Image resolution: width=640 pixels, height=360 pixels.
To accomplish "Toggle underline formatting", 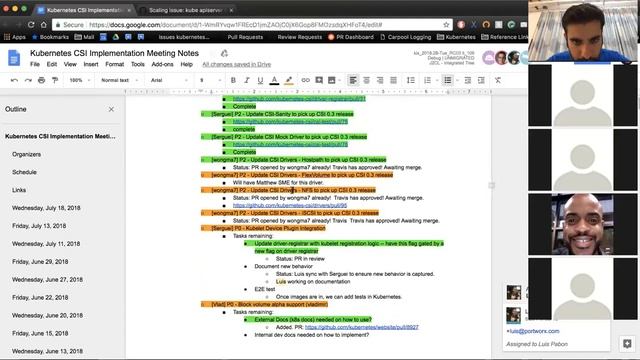I will coord(260,80).
